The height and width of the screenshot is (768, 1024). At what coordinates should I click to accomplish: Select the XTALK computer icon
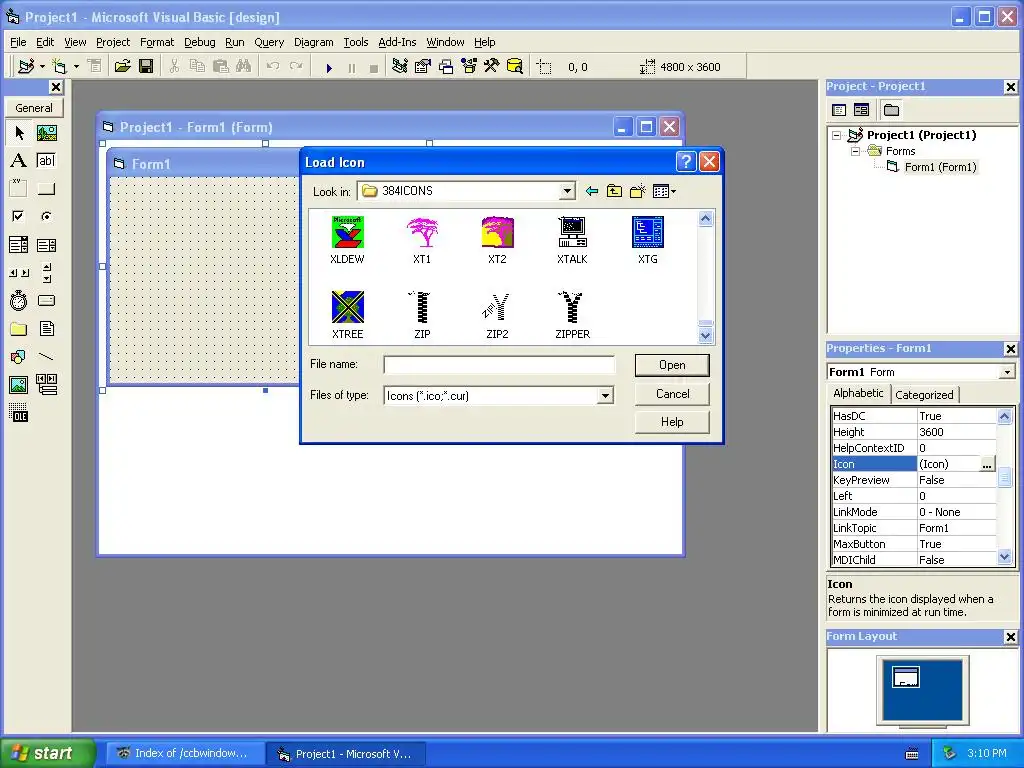572,240
